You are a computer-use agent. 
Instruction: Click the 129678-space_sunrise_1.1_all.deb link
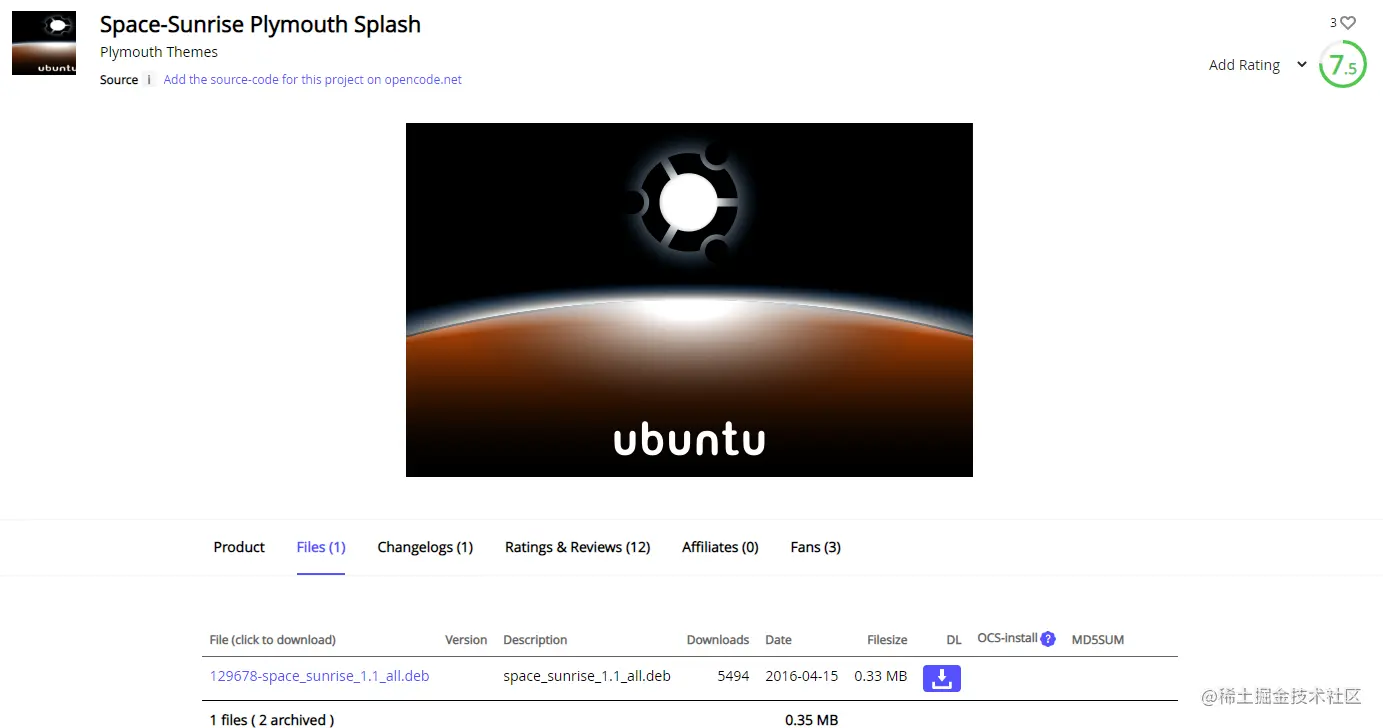tap(319, 676)
